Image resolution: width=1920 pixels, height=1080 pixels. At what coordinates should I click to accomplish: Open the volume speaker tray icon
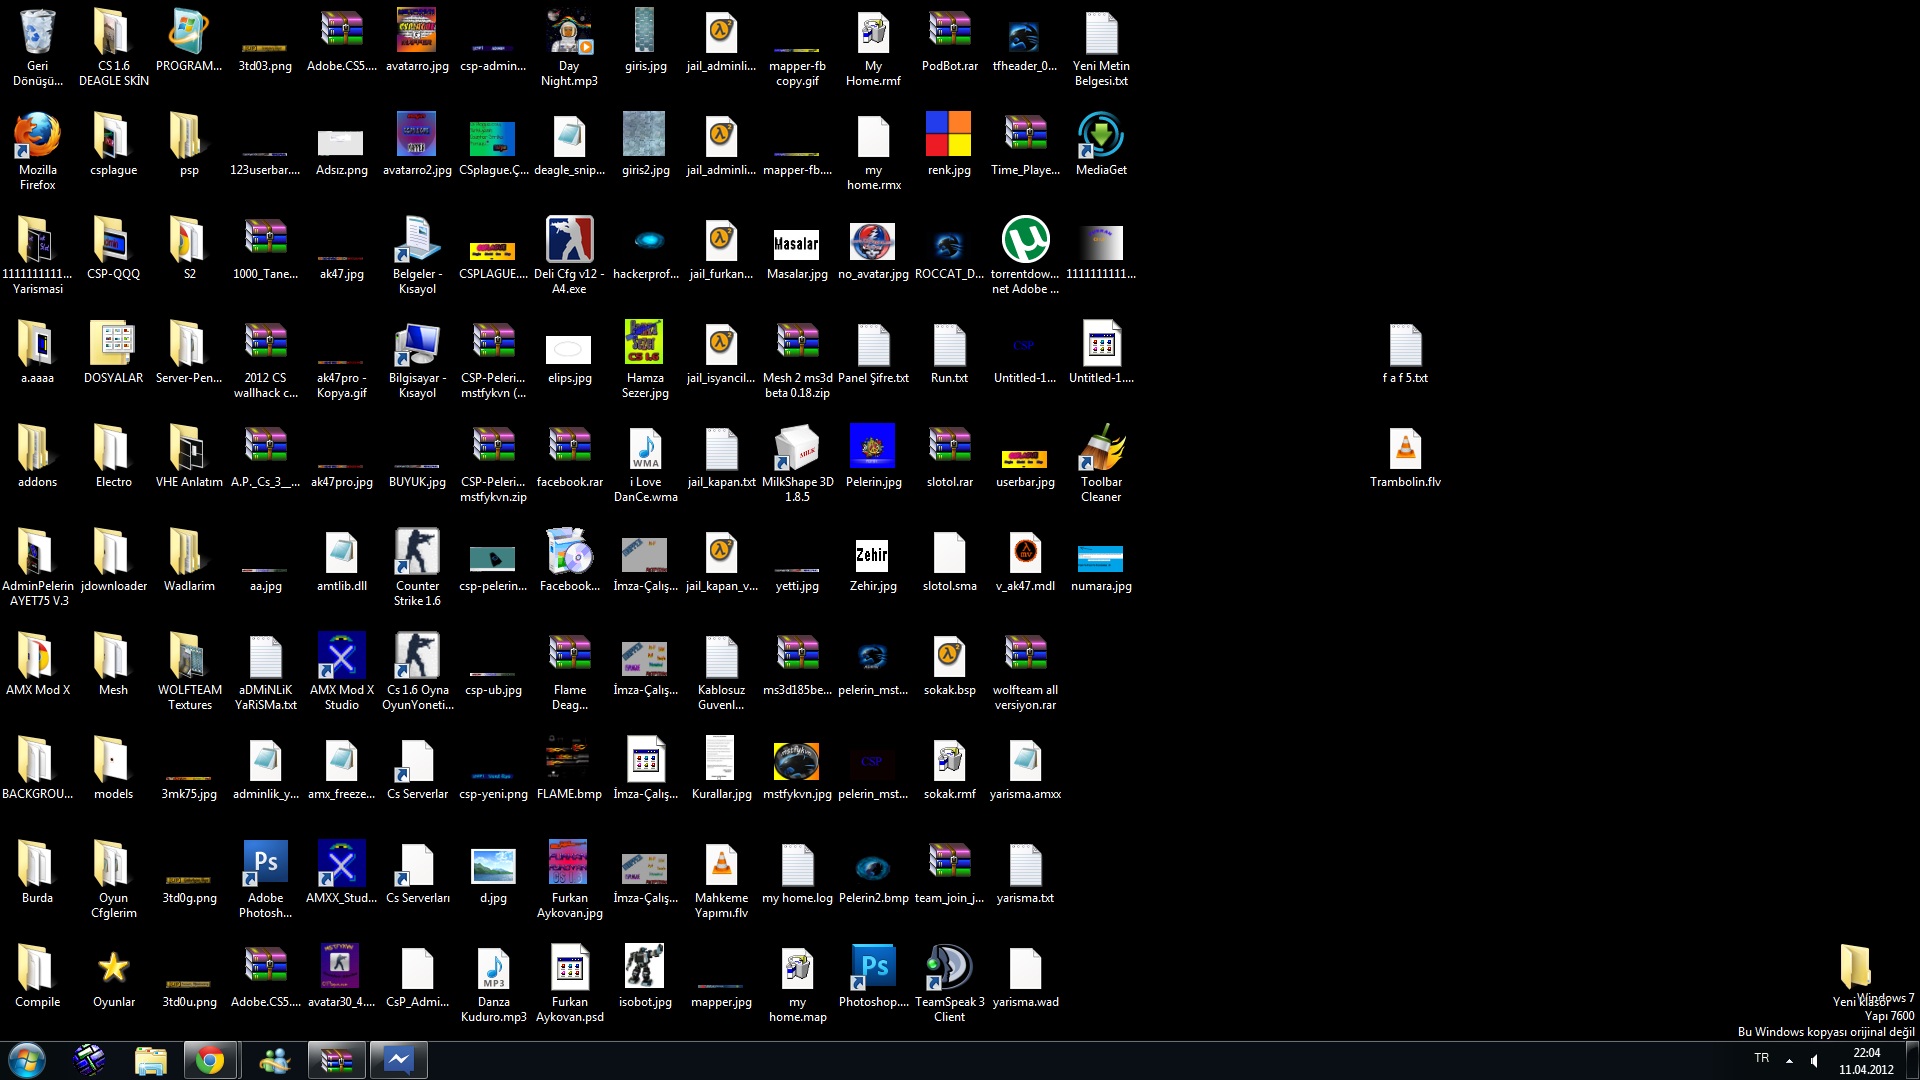click(x=1814, y=1060)
